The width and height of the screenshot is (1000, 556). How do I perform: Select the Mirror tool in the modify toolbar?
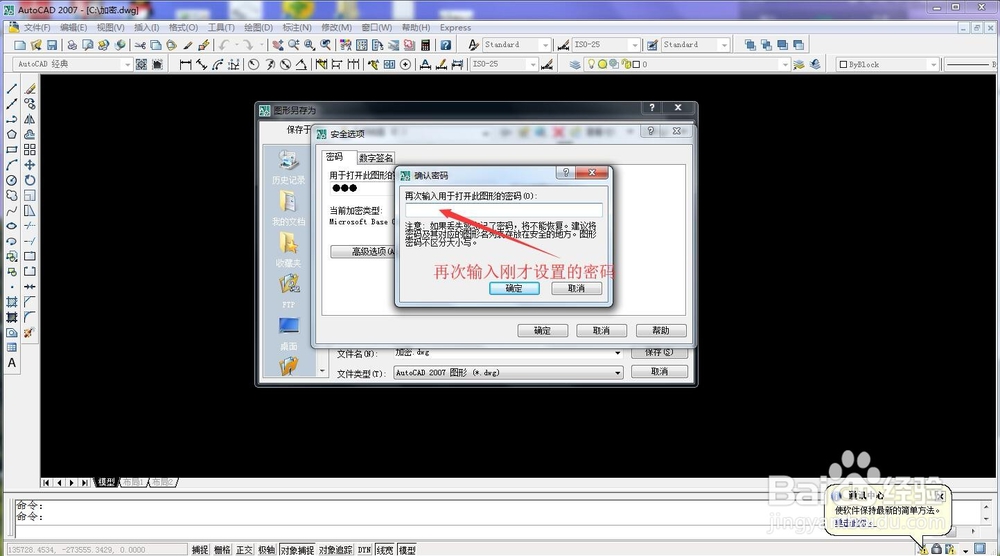[x=29, y=119]
